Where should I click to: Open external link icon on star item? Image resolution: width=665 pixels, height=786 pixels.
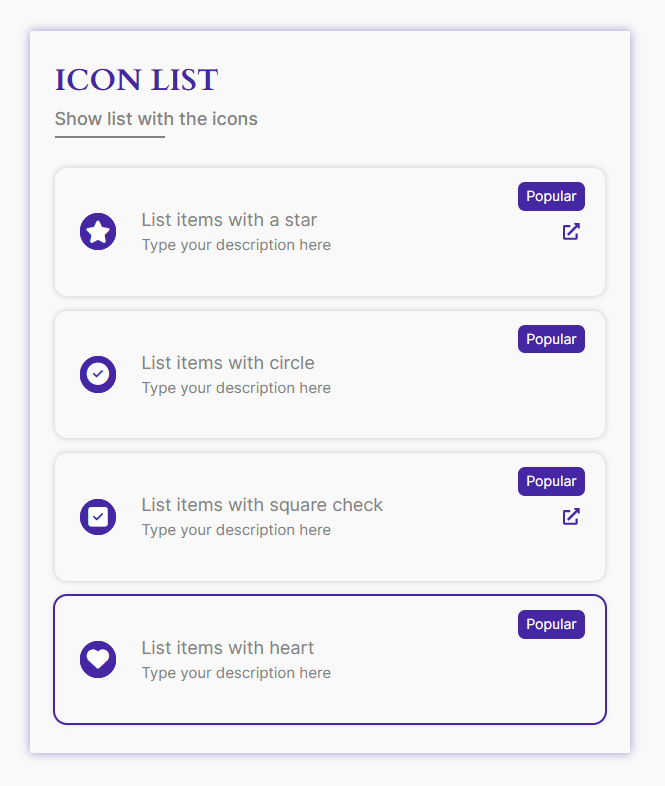(571, 232)
